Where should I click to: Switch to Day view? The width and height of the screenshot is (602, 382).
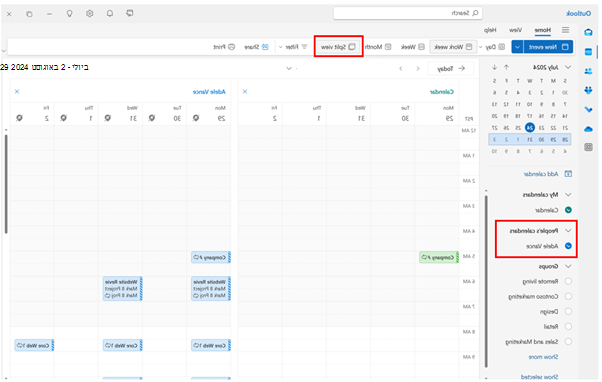pyautogui.click(x=495, y=47)
